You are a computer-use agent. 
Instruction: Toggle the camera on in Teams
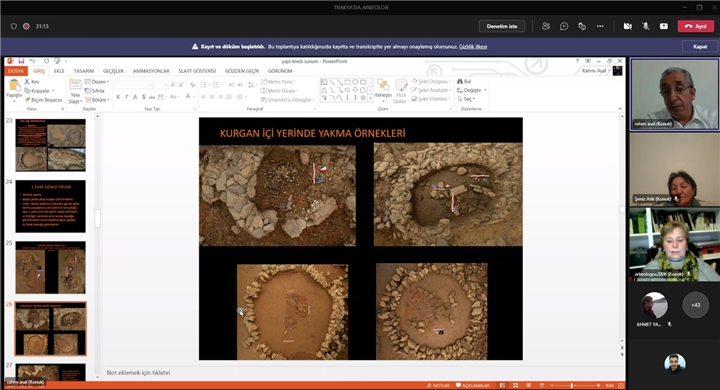pyautogui.click(x=627, y=26)
